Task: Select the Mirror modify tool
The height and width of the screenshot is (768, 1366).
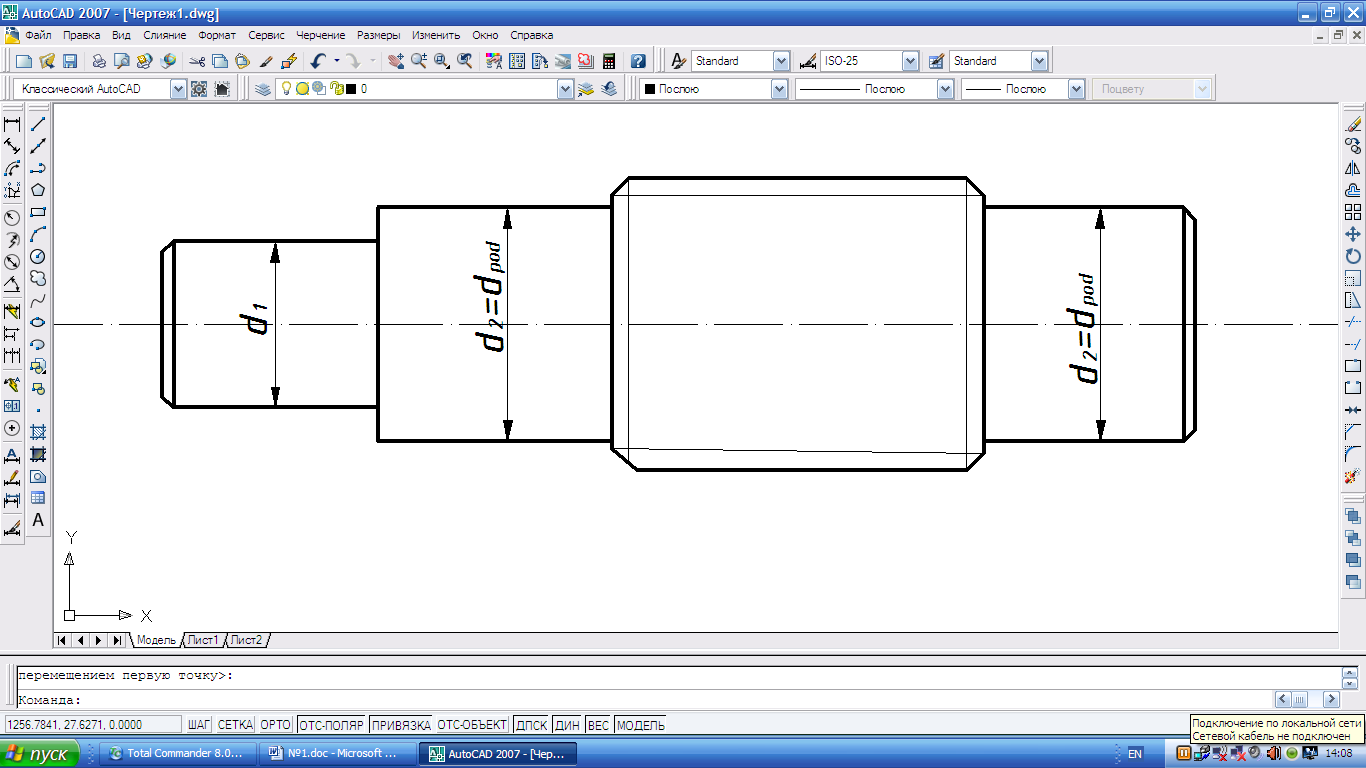Action: tap(1353, 168)
